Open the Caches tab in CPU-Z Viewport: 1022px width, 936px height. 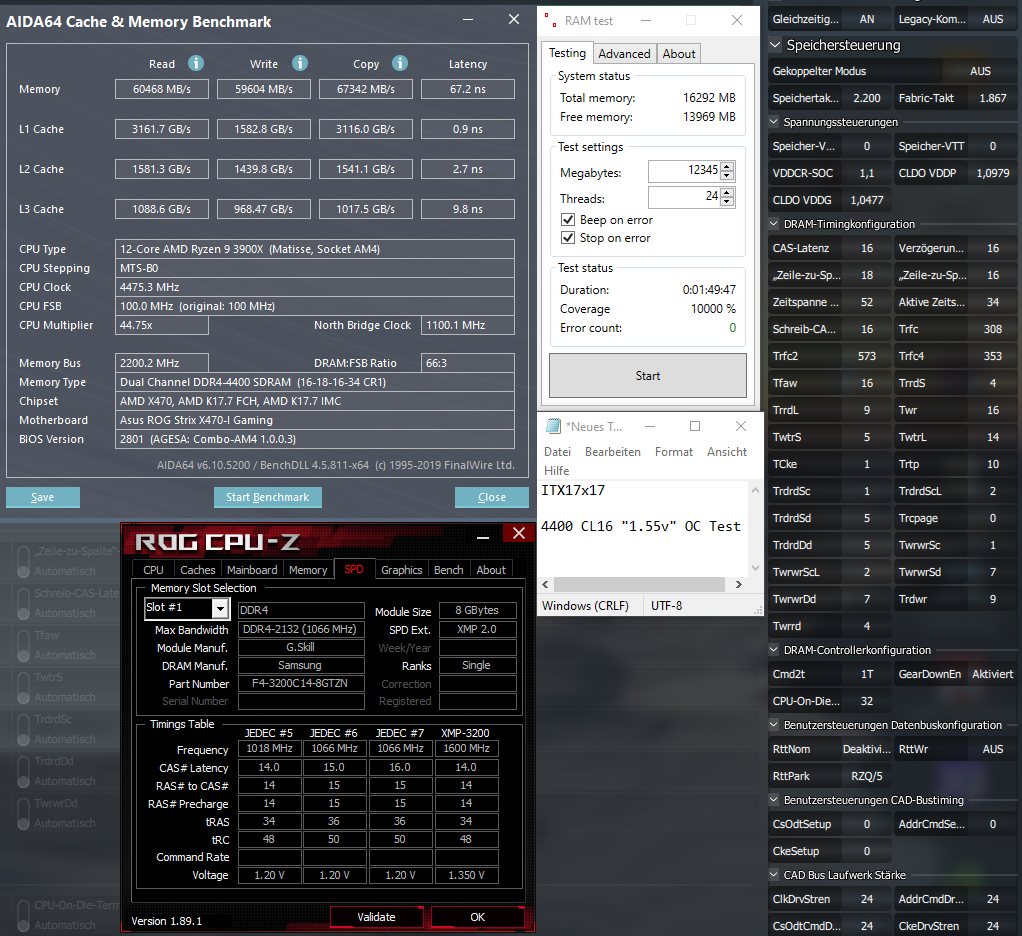197,570
